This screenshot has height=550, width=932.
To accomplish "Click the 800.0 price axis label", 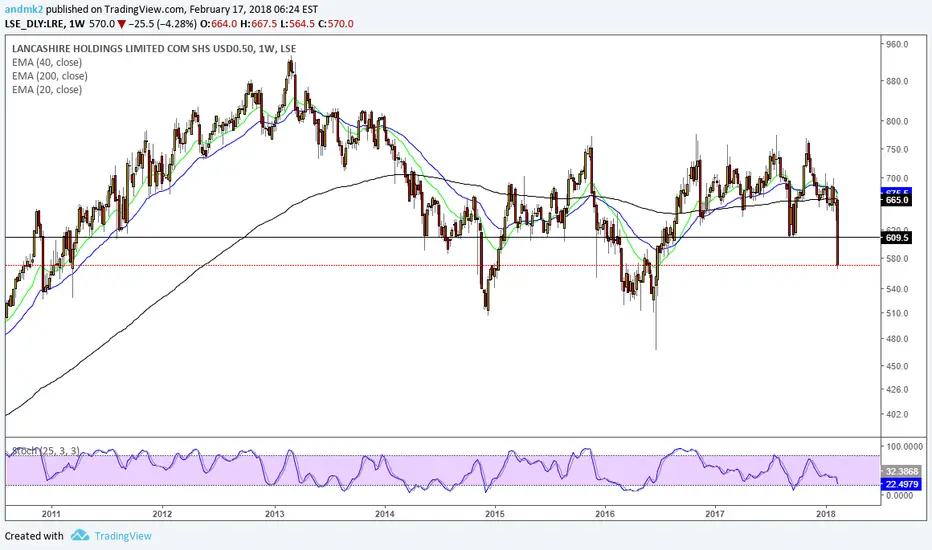I will point(897,121).
